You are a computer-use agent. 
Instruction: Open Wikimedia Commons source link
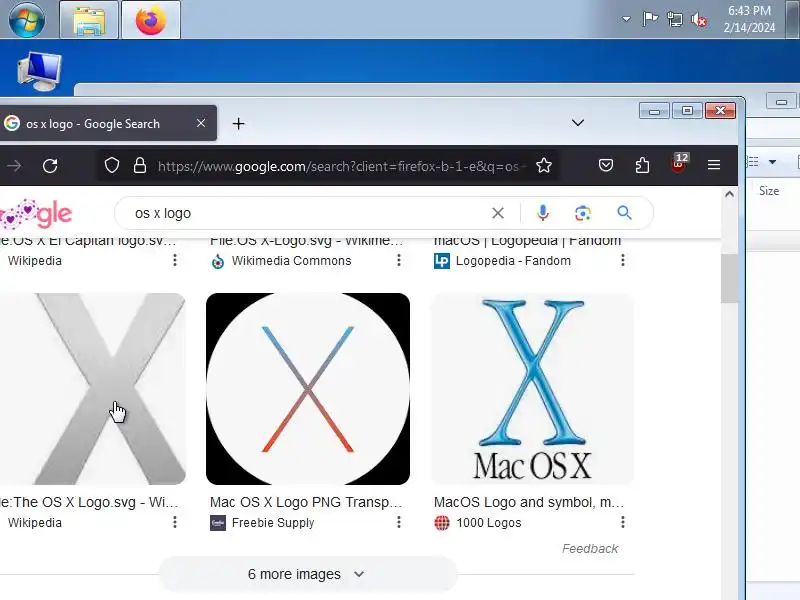pos(291,261)
